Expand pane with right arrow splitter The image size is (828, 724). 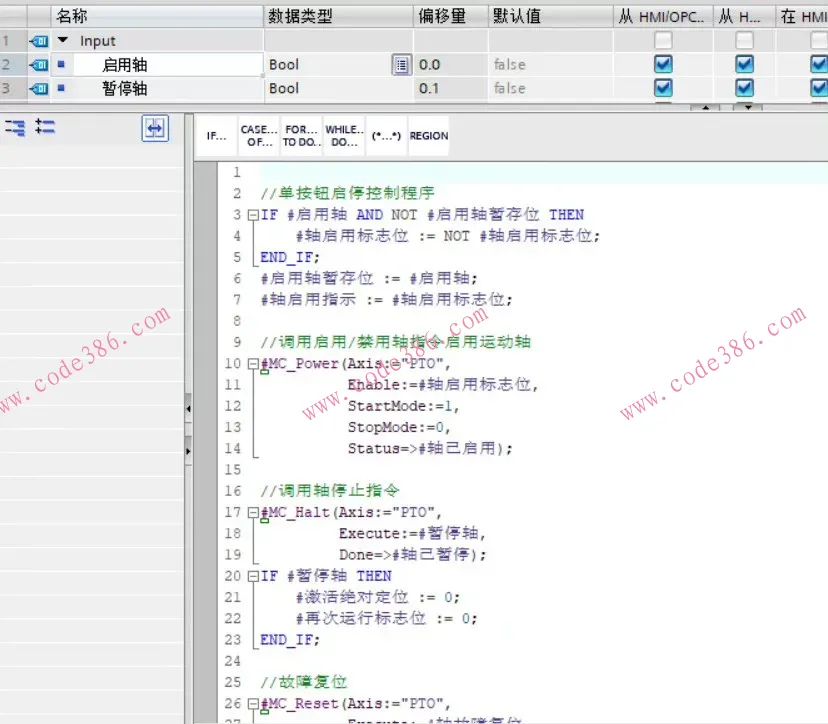(189, 451)
